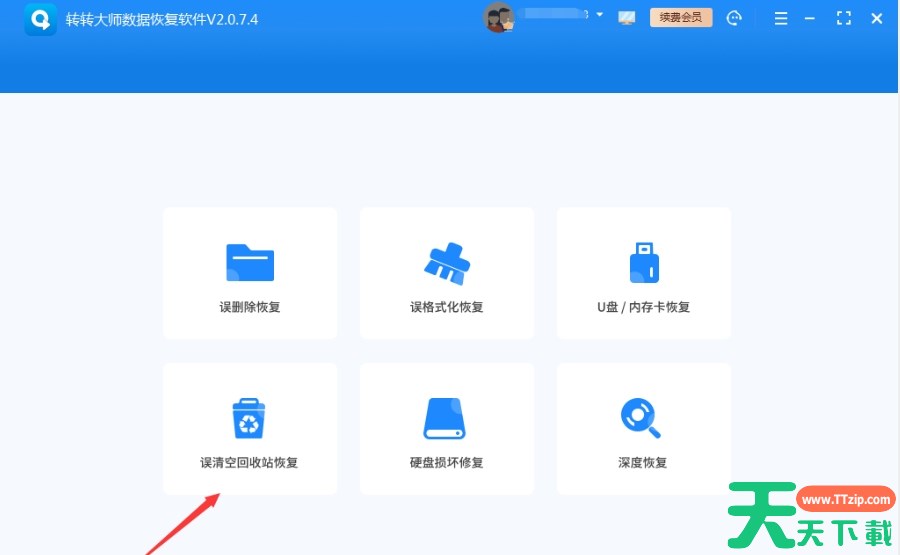The image size is (900, 555).
Task: Open the hamburger main menu
Action: click(781, 18)
